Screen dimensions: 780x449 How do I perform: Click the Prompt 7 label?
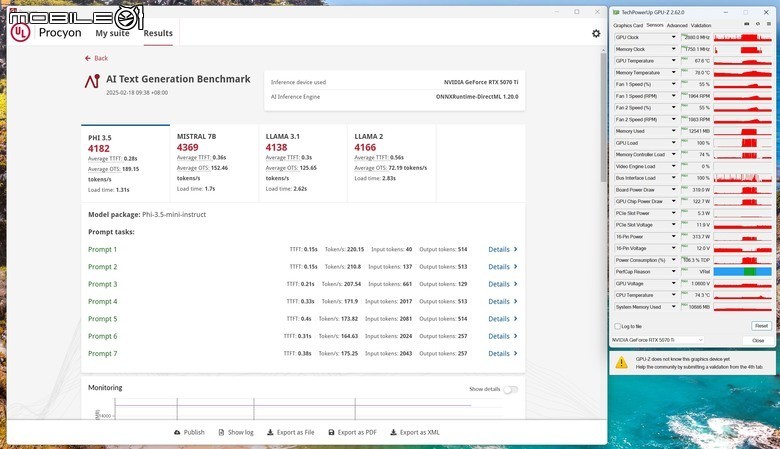coord(102,354)
